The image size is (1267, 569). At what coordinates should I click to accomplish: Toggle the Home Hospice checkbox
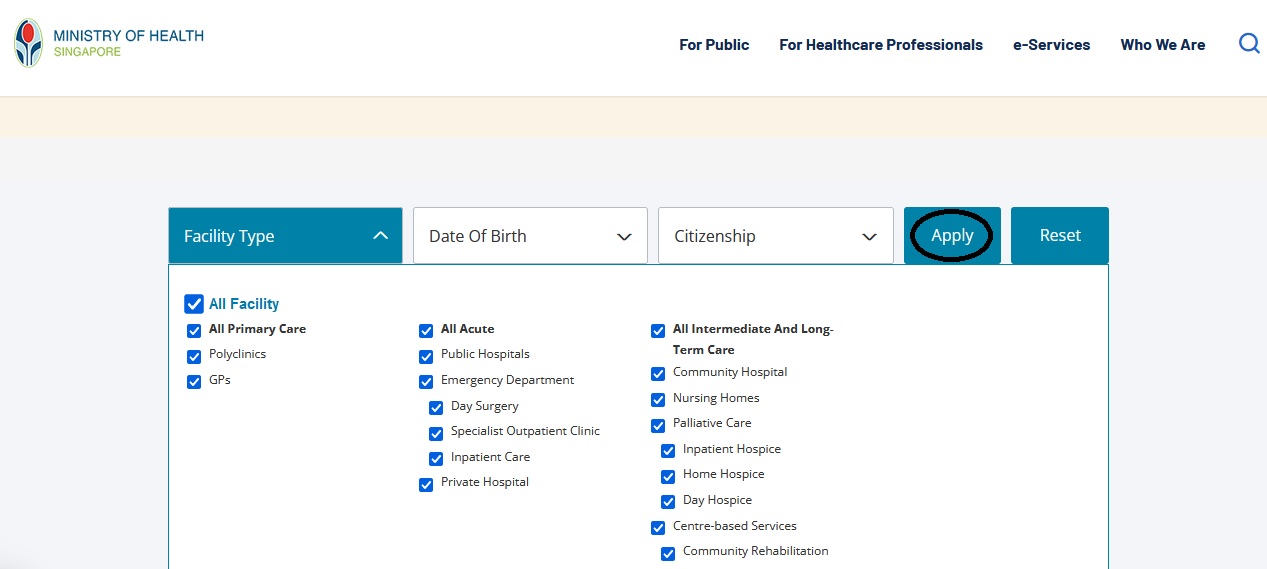[x=668, y=476]
